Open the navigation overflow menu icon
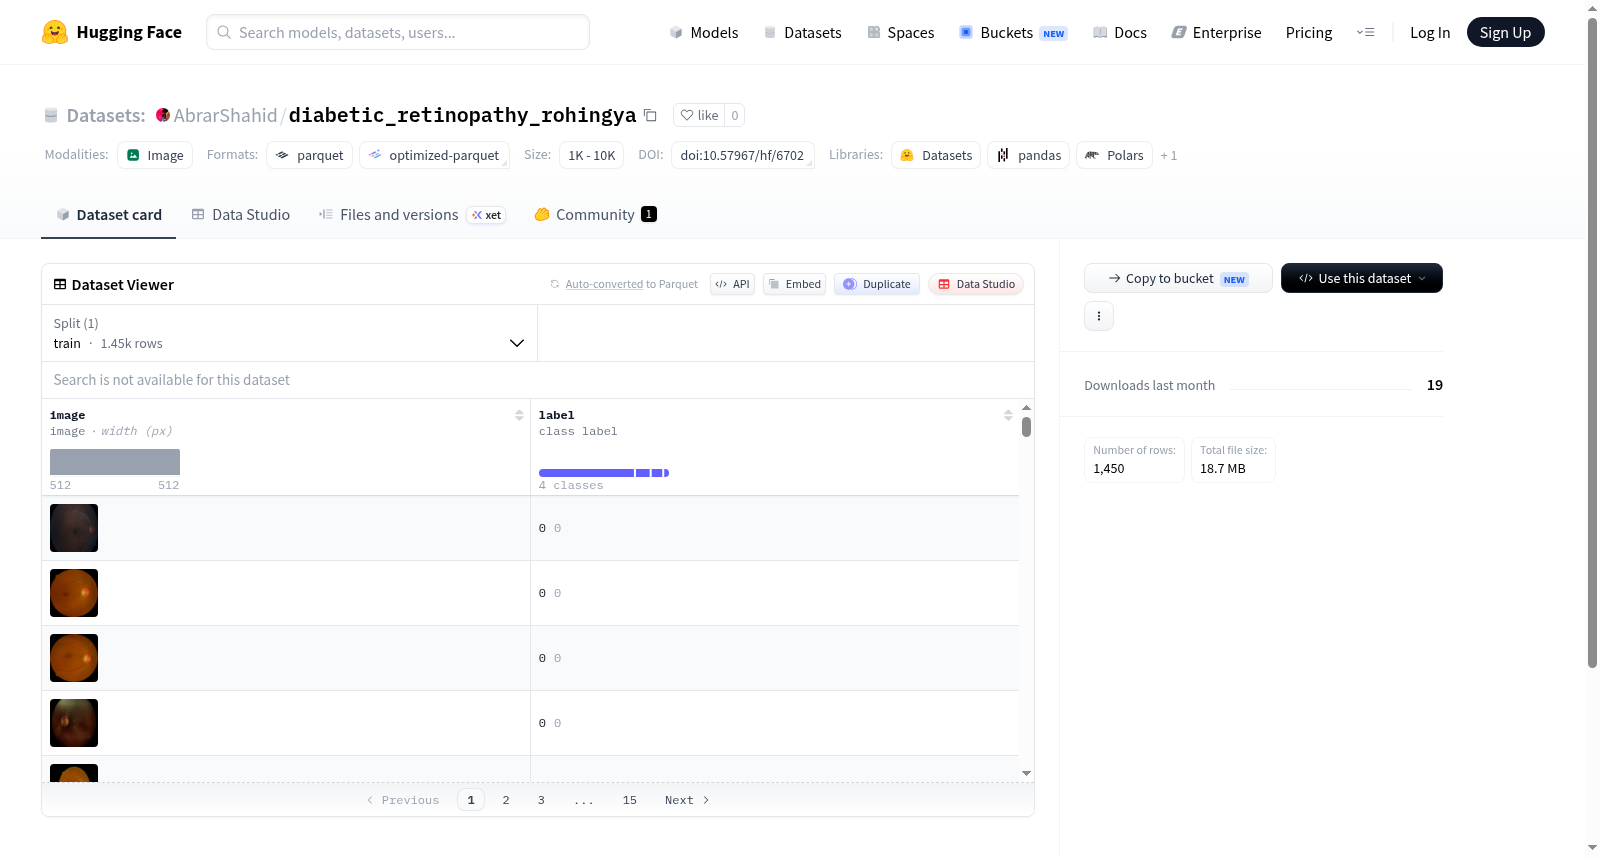The image size is (1600, 857). (1365, 32)
